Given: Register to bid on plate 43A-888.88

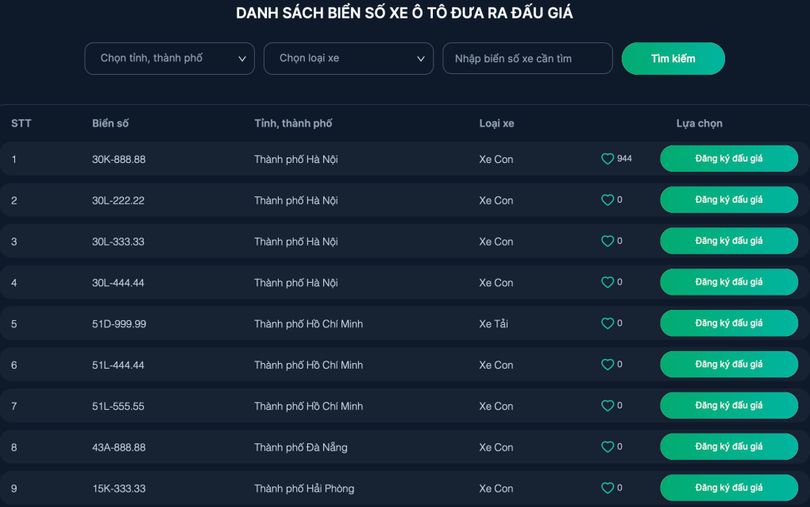Looking at the screenshot, I should coord(728,447).
